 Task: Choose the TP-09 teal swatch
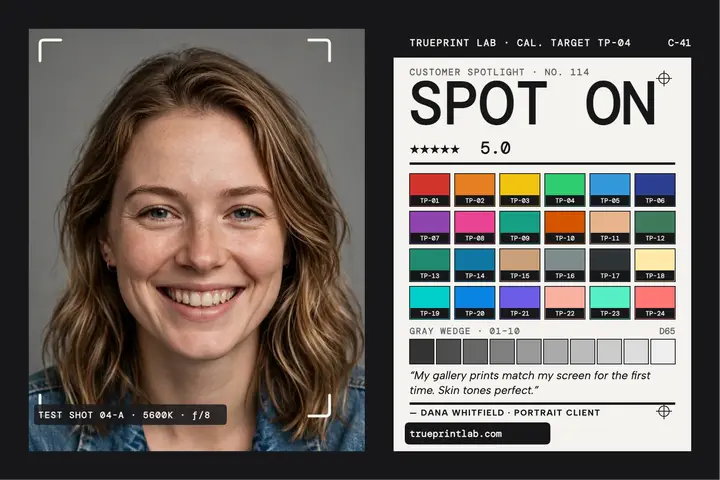[x=519, y=227]
